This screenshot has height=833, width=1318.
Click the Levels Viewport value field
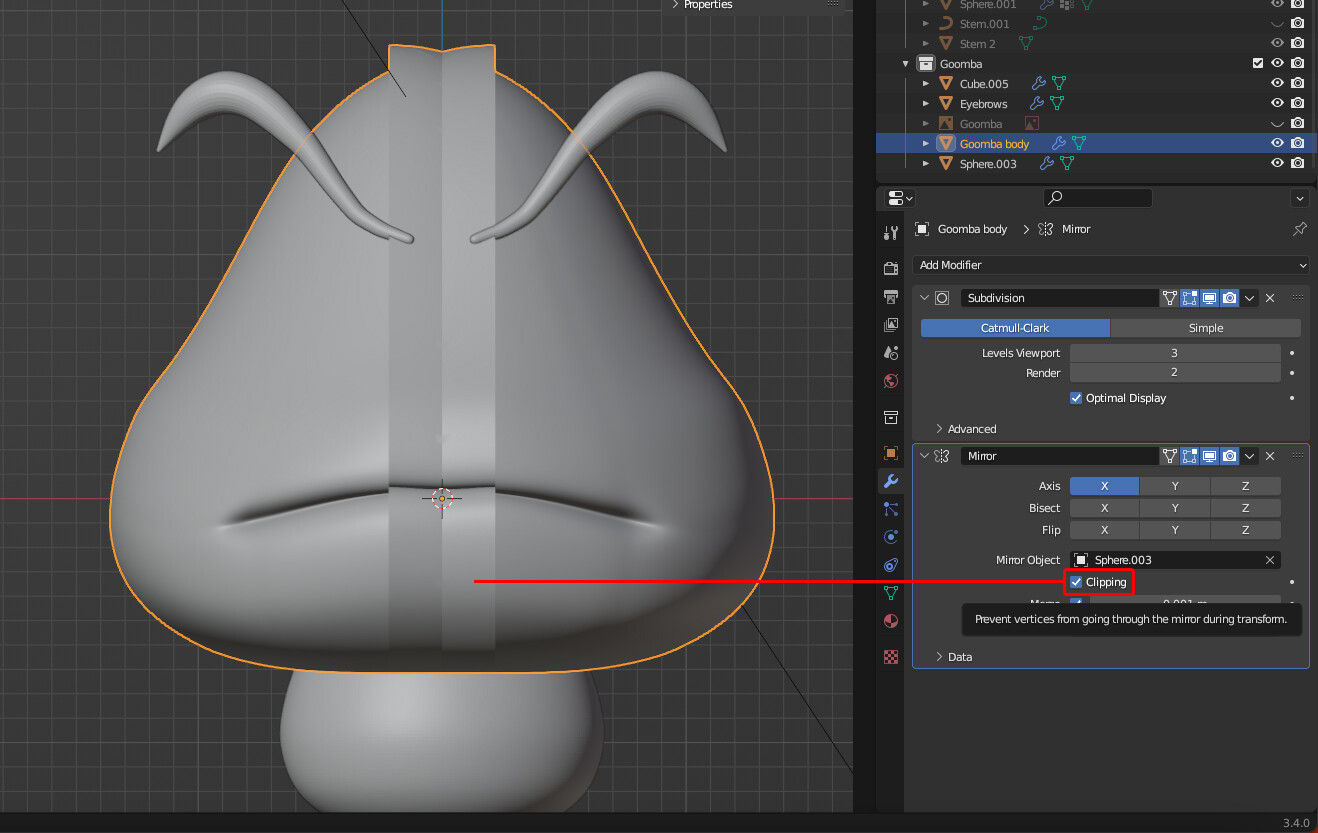(x=1175, y=352)
